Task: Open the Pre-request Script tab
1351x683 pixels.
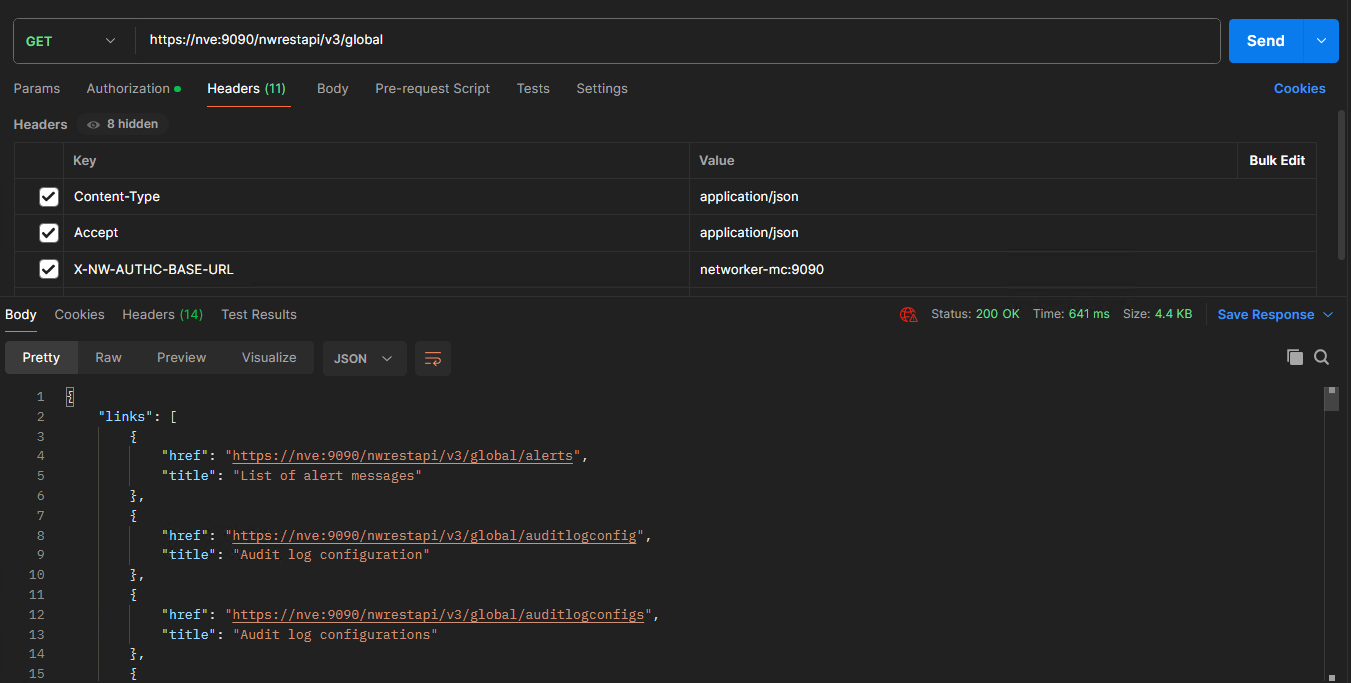Action: pyautogui.click(x=432, y=88)
